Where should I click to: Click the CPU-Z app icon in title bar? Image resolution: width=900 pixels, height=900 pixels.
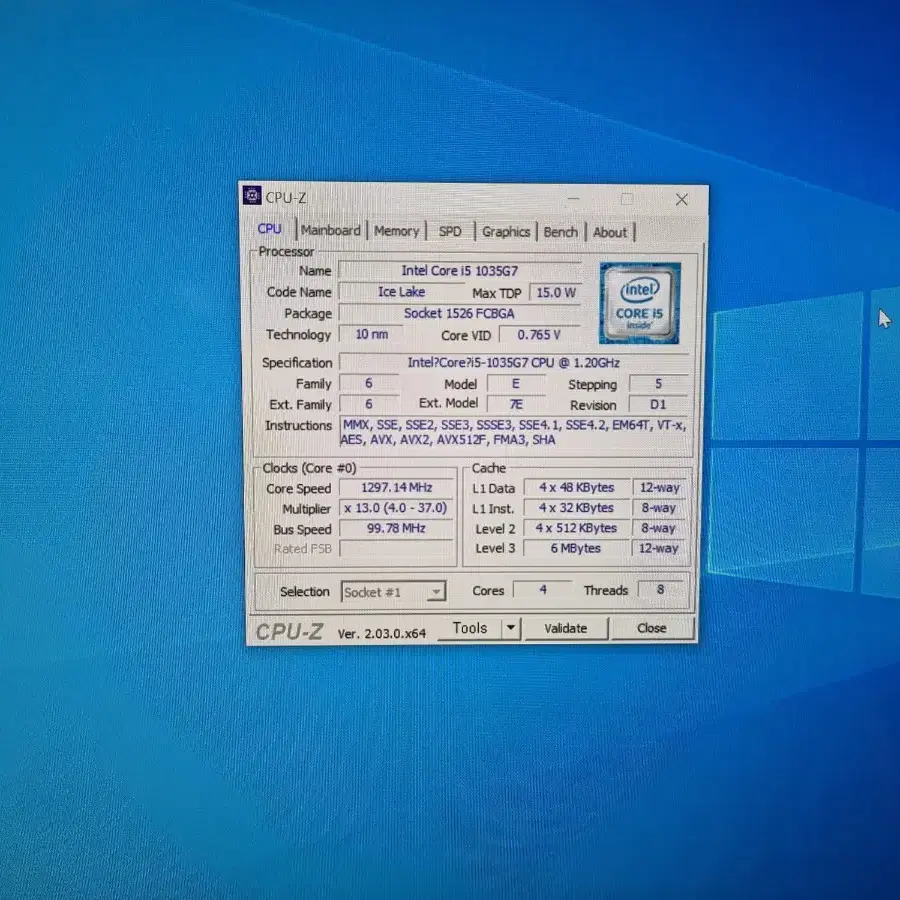[x=252, y=196]
